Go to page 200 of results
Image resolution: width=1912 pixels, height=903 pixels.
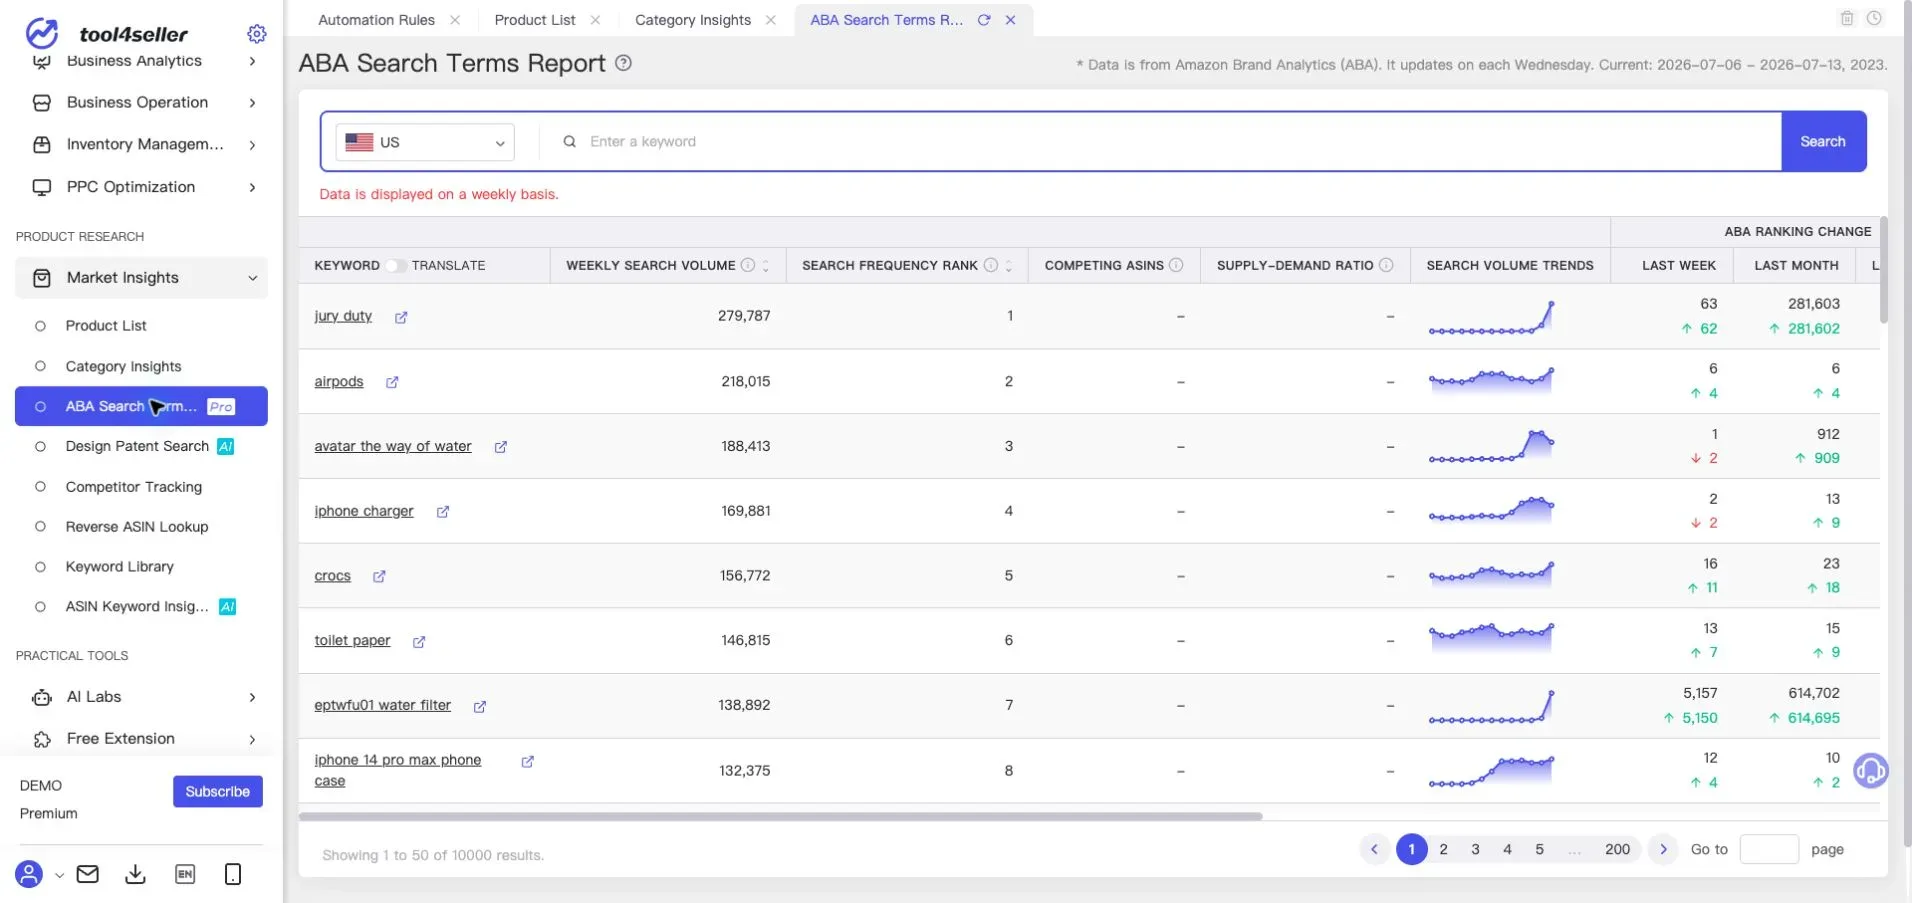click(x=1617, y=849)
